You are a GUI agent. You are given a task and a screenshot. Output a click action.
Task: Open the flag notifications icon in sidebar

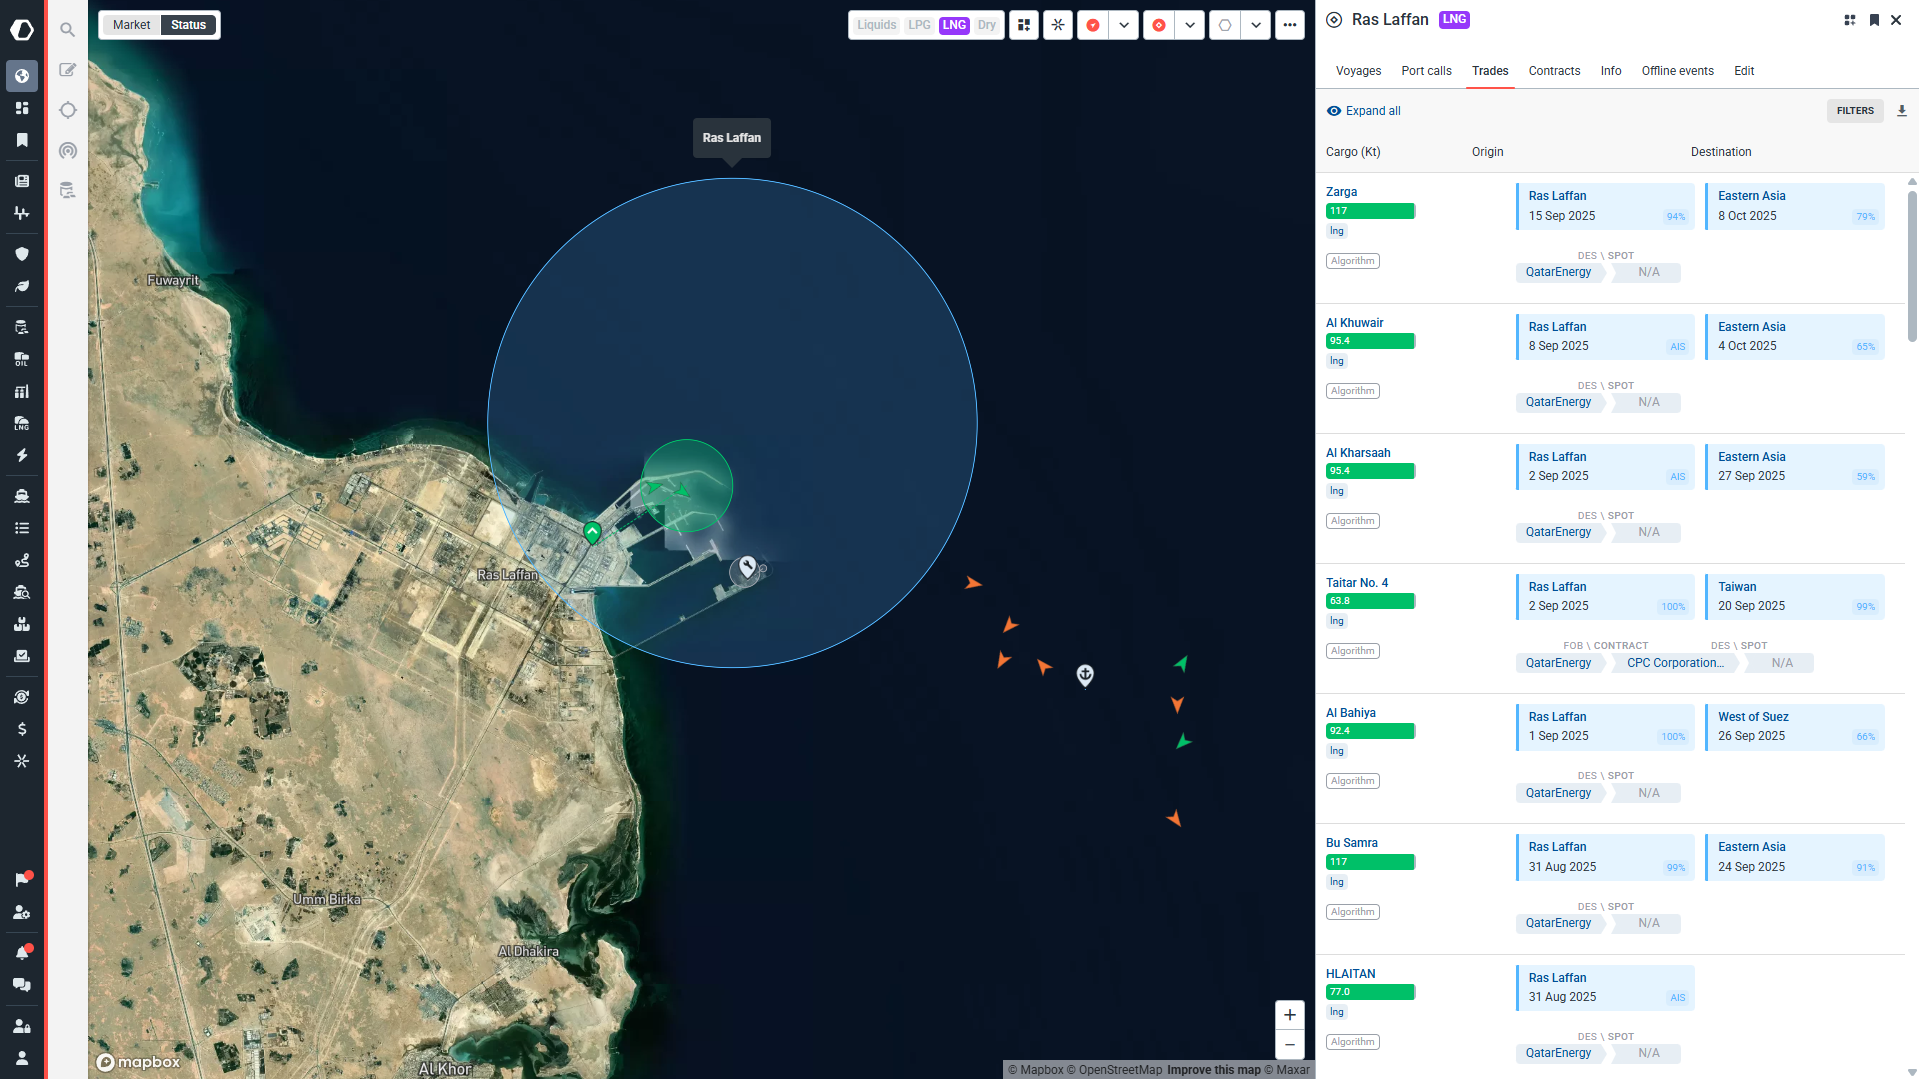pyautogui.click(x=22, y=879)
